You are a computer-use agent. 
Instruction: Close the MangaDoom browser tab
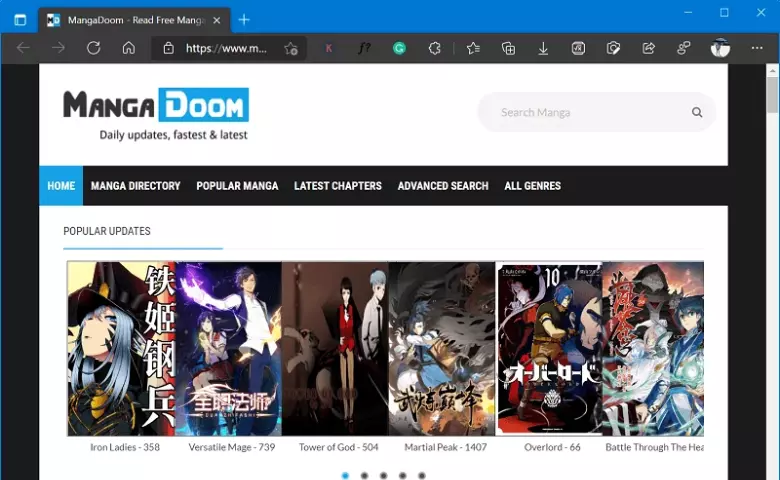[216, 20]
